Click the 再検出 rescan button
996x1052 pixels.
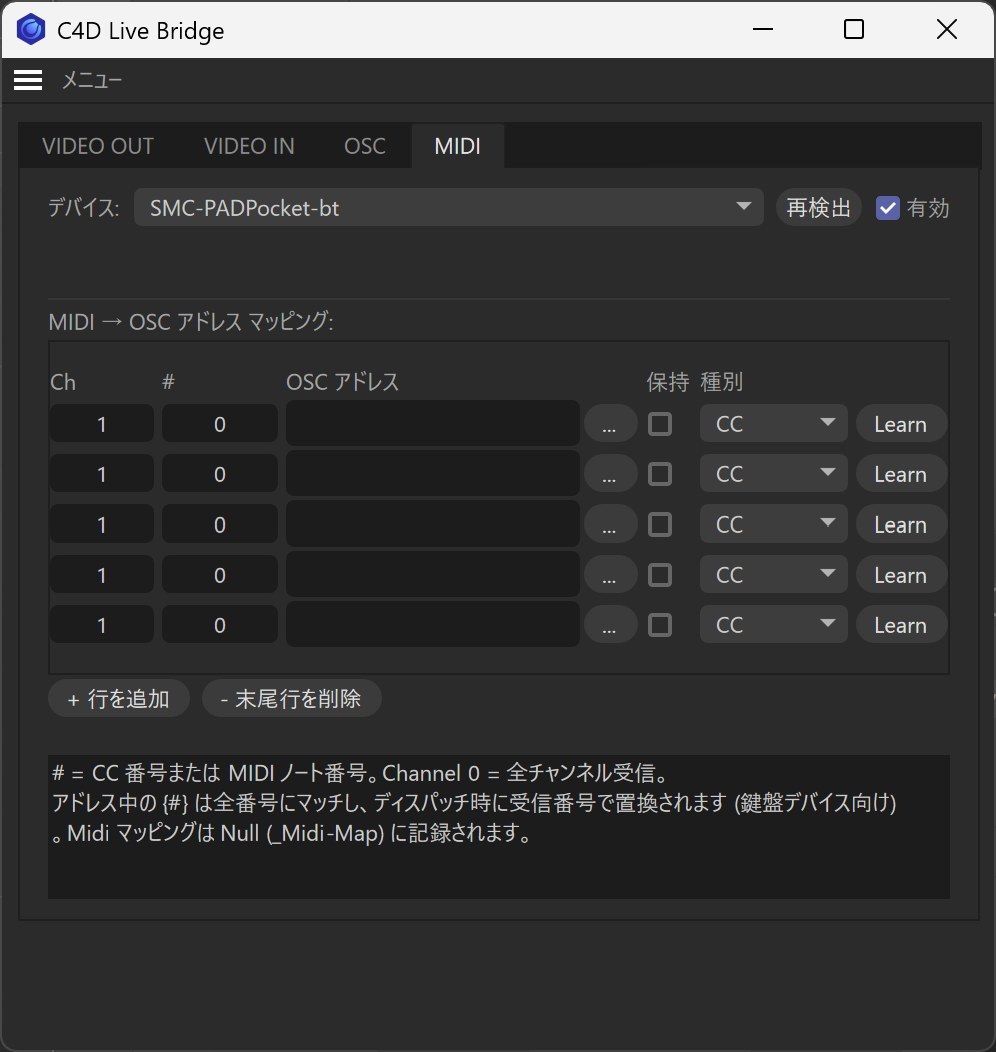coord(818,207)
